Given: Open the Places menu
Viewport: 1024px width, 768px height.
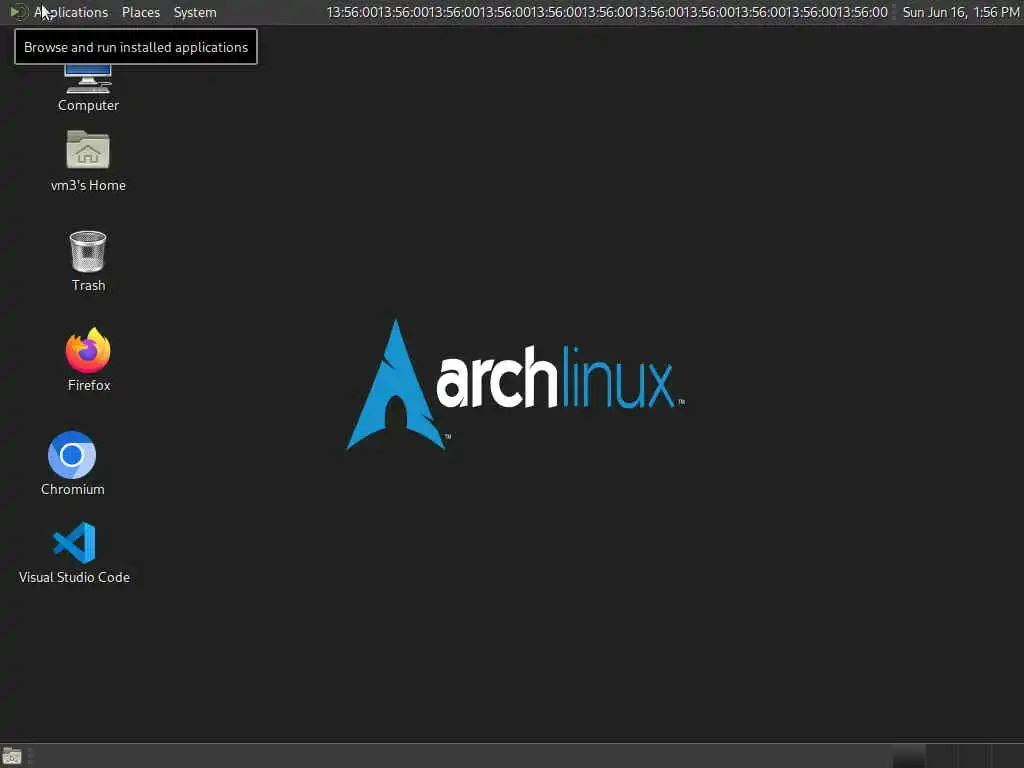Looking at the screenshot, I should pos(140,12).
